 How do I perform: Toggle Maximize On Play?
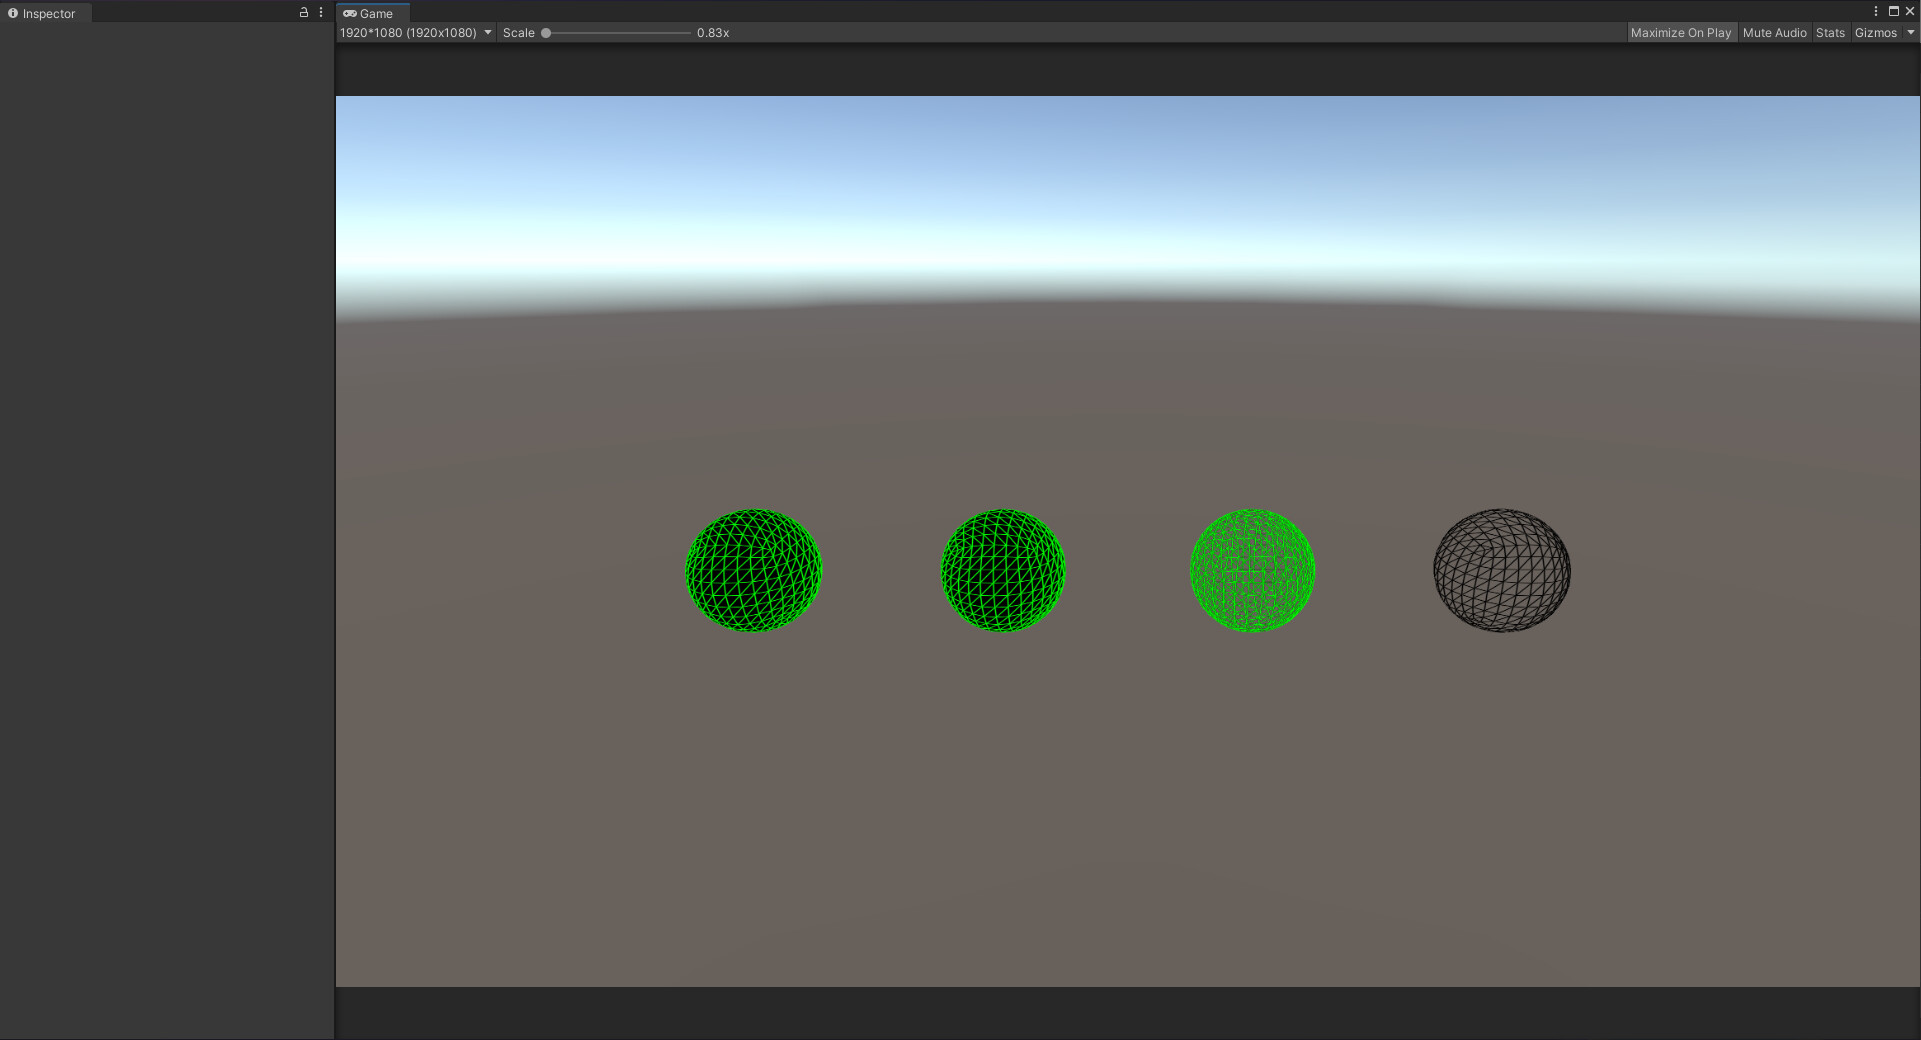point(1680,33)
